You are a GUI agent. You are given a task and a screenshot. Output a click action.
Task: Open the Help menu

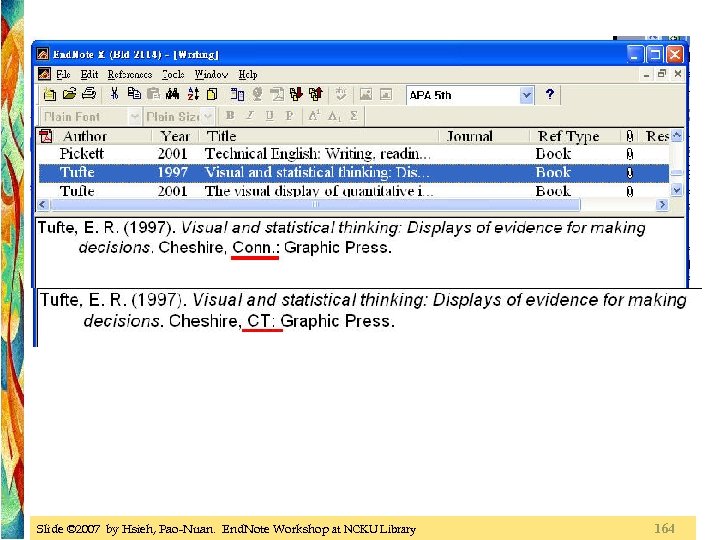248,74
